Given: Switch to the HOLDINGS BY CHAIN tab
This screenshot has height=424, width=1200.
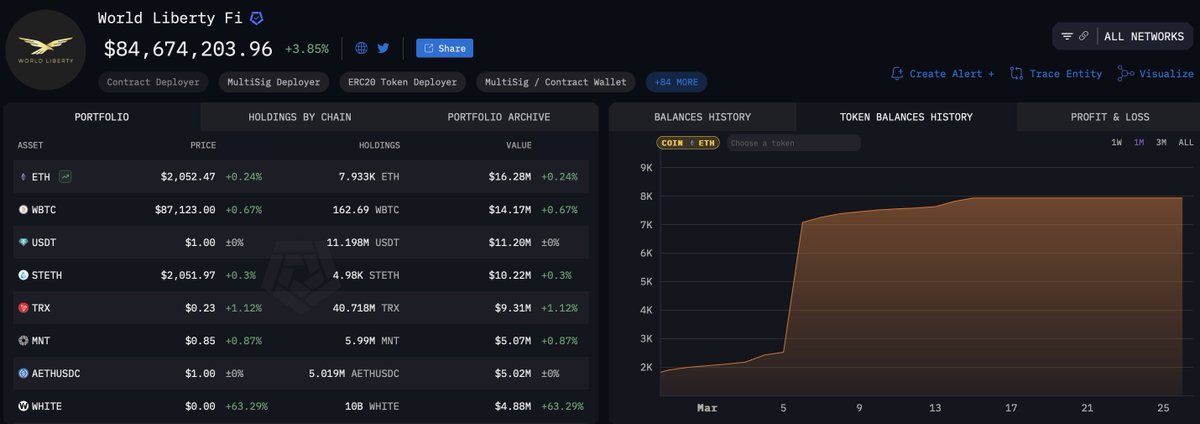Looking at the screenshot, I should click(299, 117).
